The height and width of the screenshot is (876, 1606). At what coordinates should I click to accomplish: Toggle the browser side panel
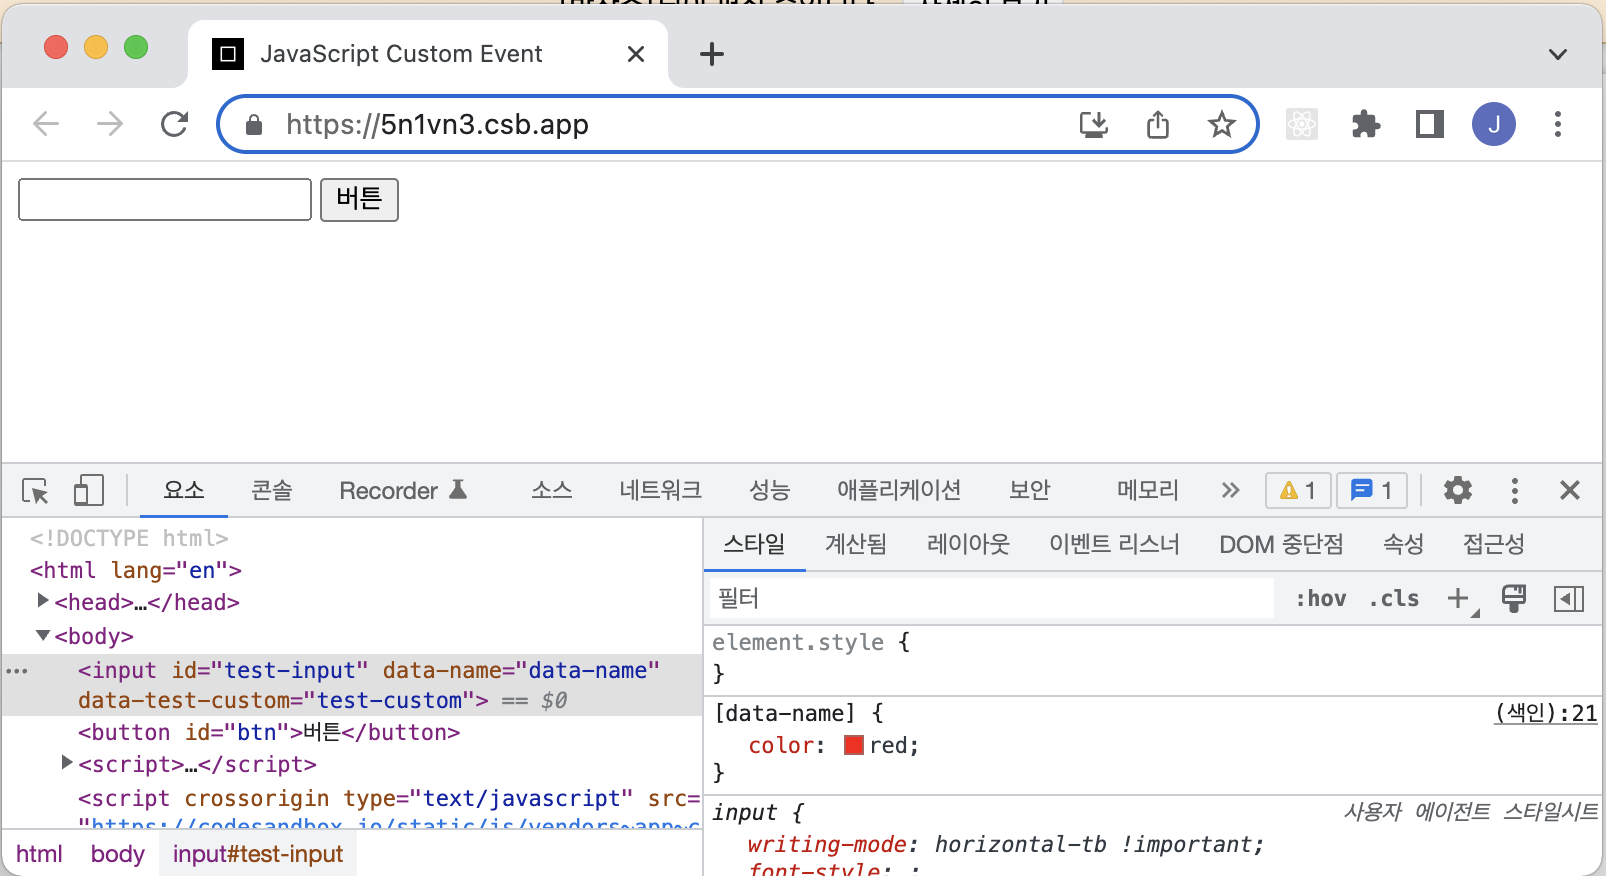point(1429,124)
